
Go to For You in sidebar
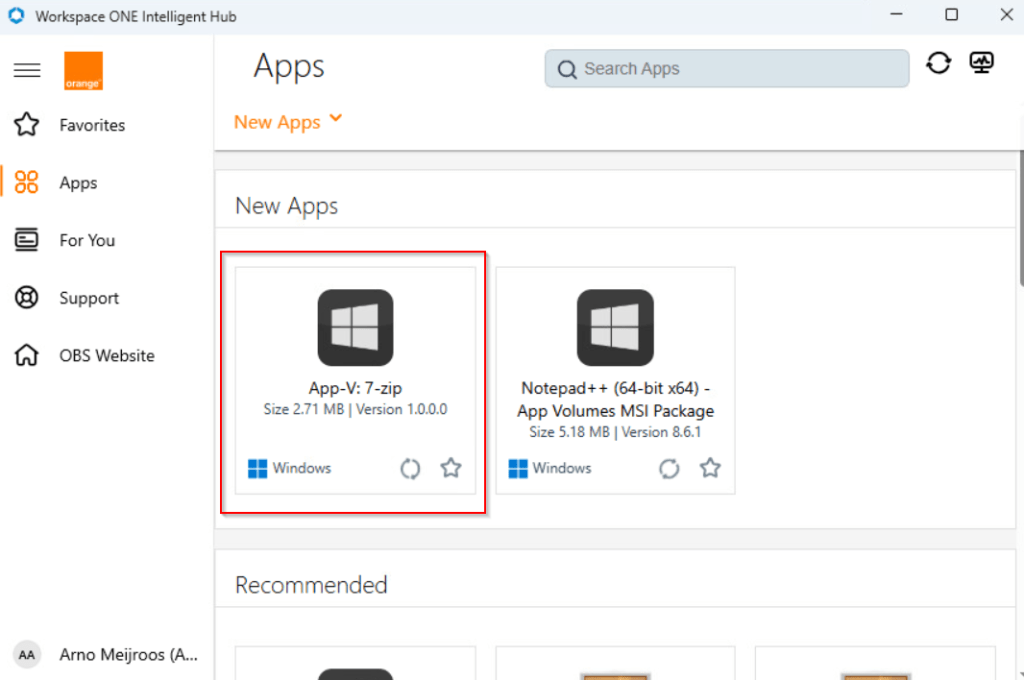tap(87, 240)
